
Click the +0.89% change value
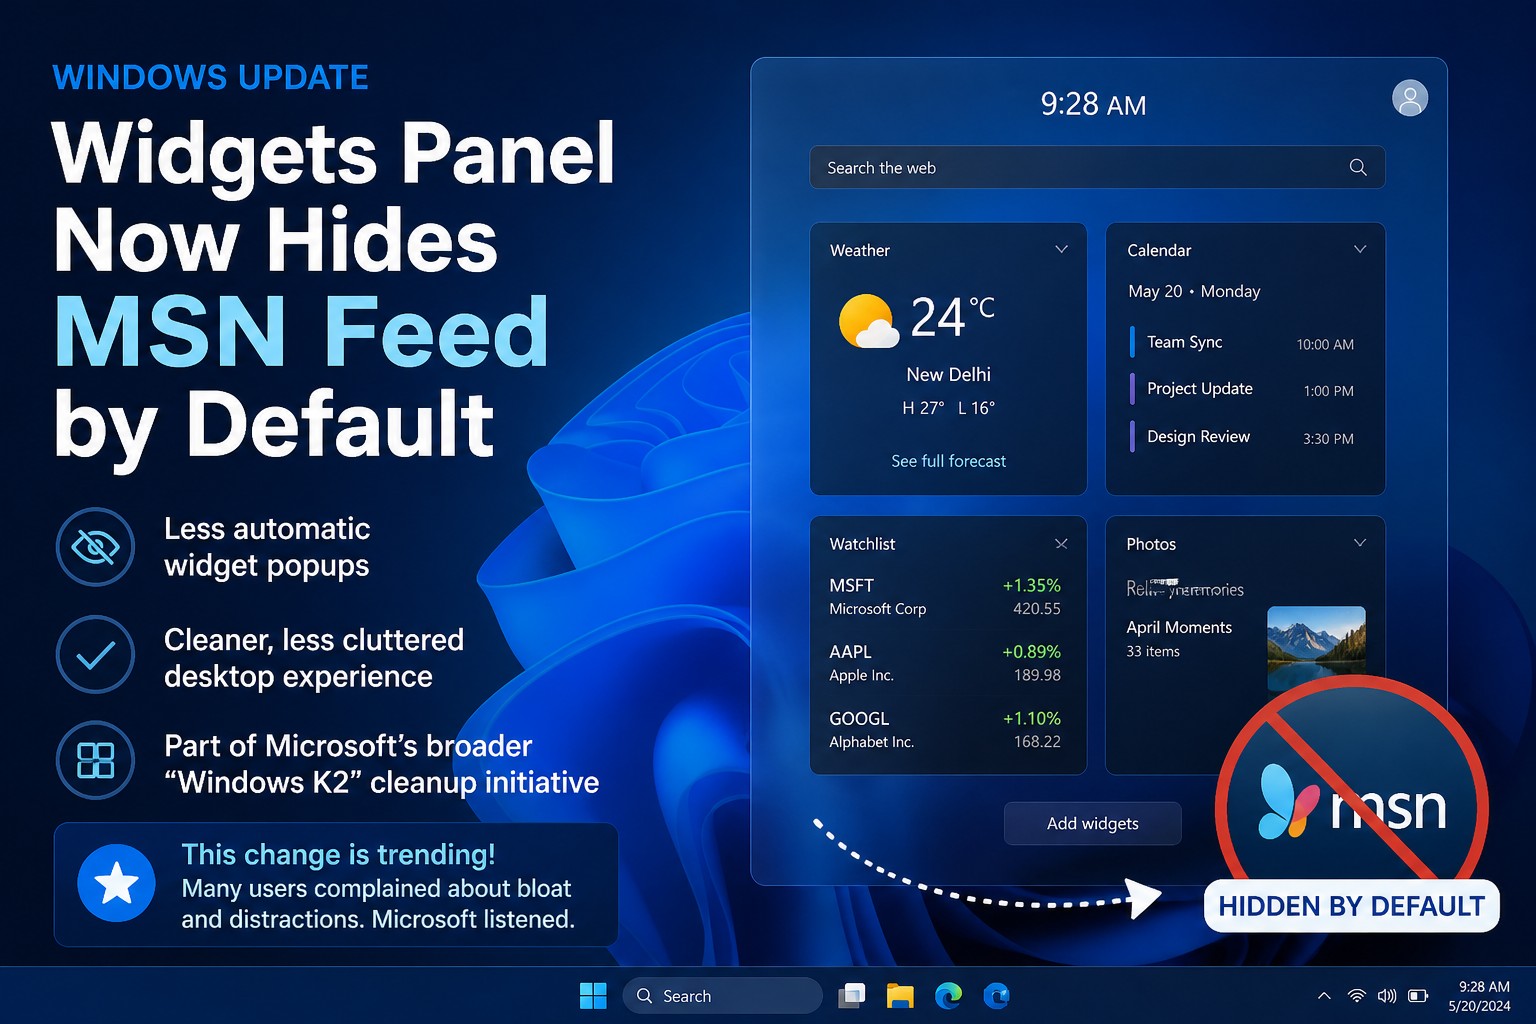click(1031, 652)
